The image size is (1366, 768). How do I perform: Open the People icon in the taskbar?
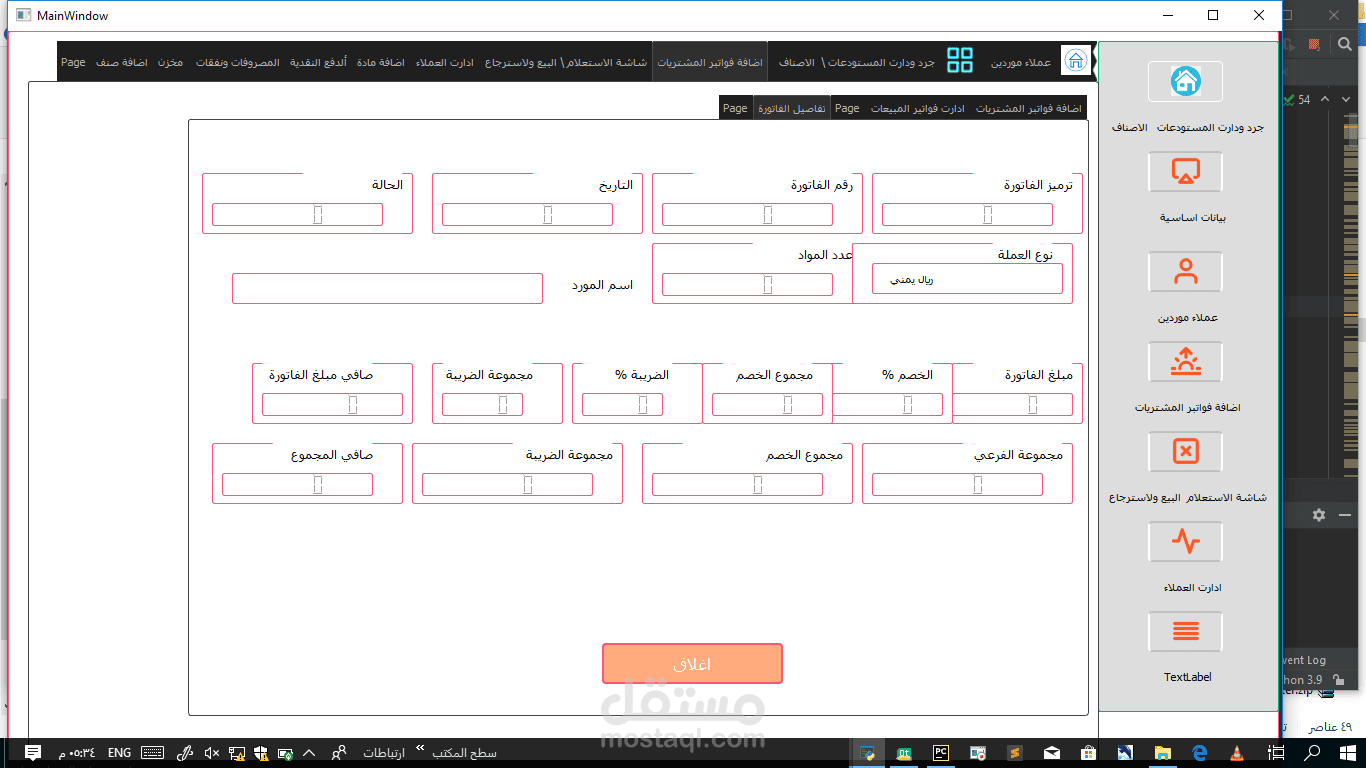[x=339, y=753]
